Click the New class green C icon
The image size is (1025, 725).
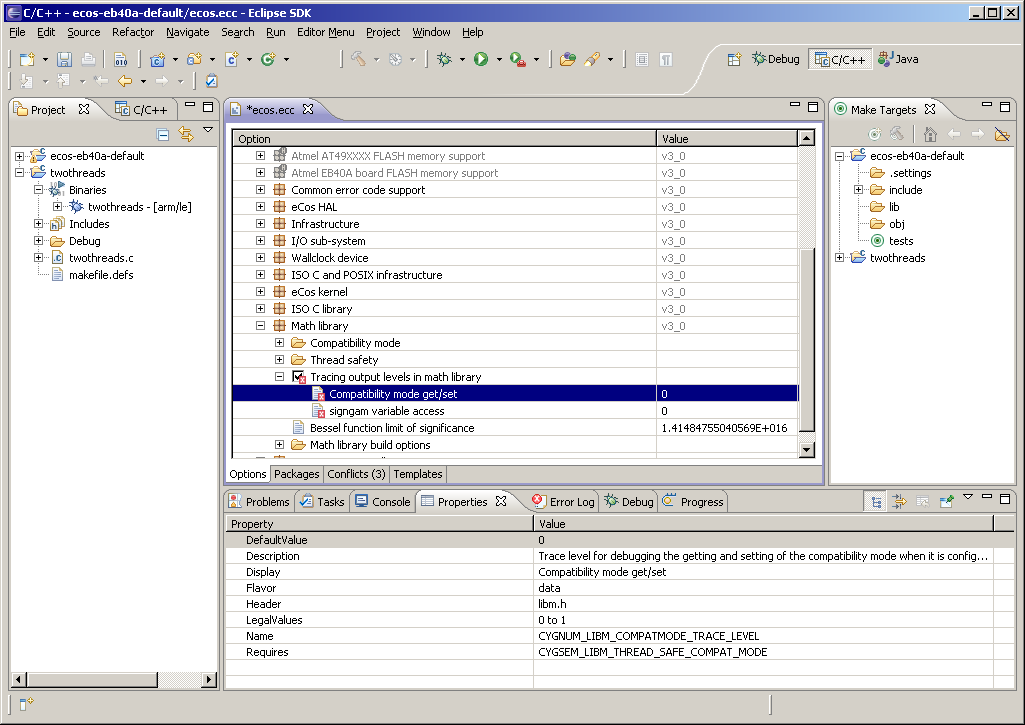tap(268, 59)
